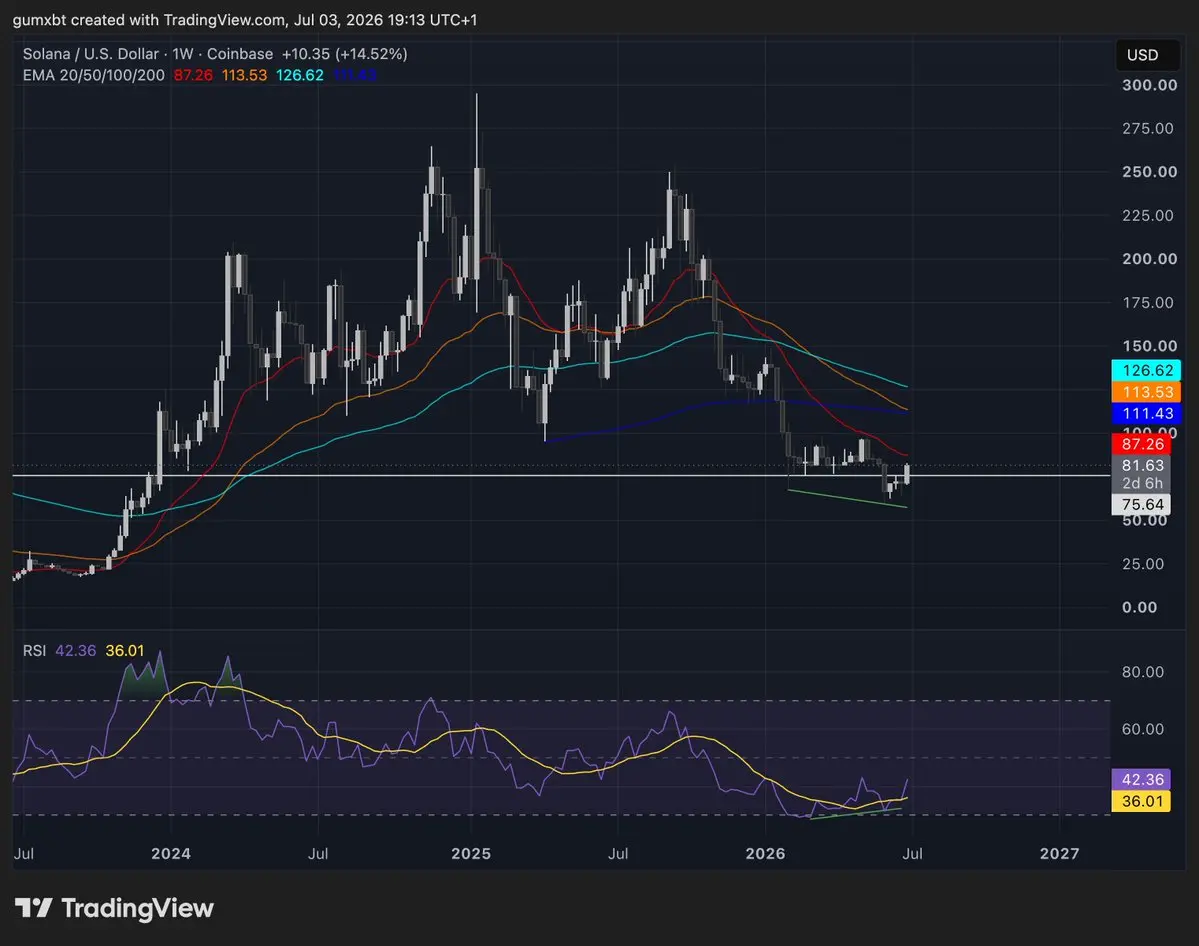
Task: Click the white 75.64 horizontal line tag
Action: point(1141,505)
